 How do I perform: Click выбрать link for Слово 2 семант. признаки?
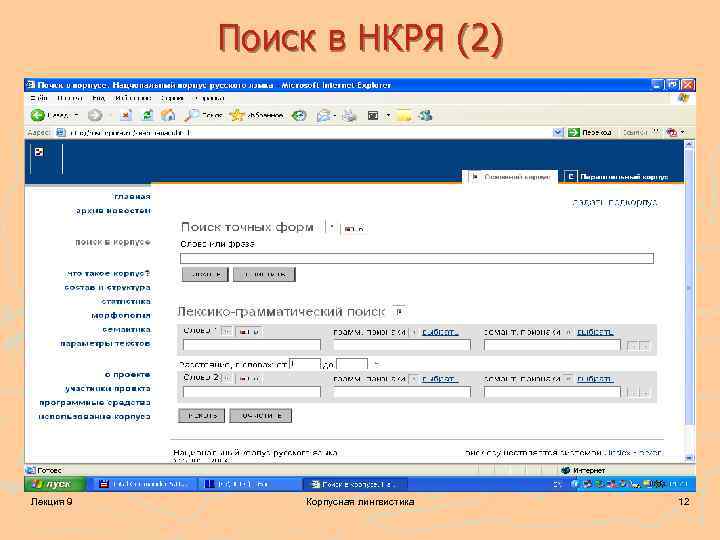(595, 379)
